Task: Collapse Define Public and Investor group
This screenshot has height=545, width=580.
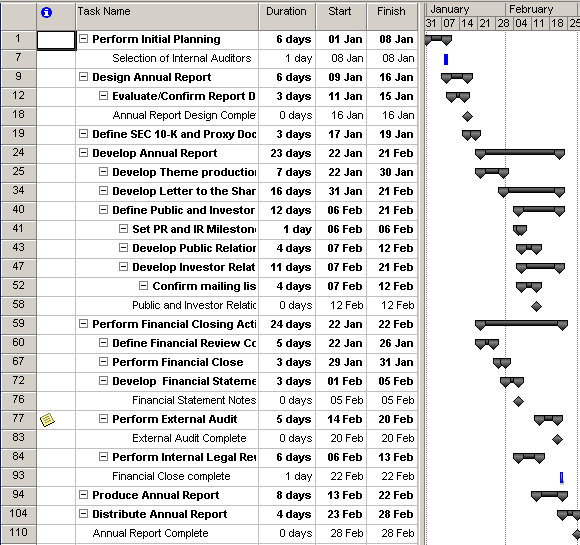Action: 104,209
